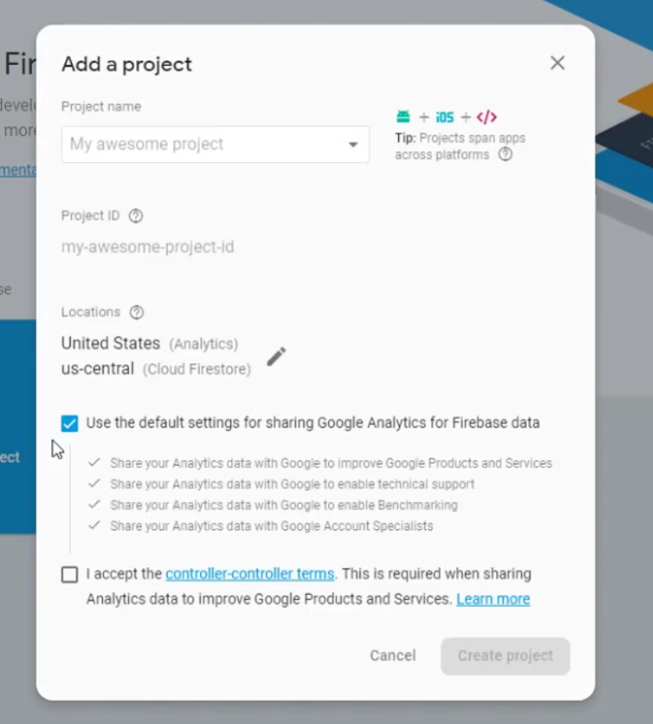Open the controller-controller terms link

[x=249, y=574]
